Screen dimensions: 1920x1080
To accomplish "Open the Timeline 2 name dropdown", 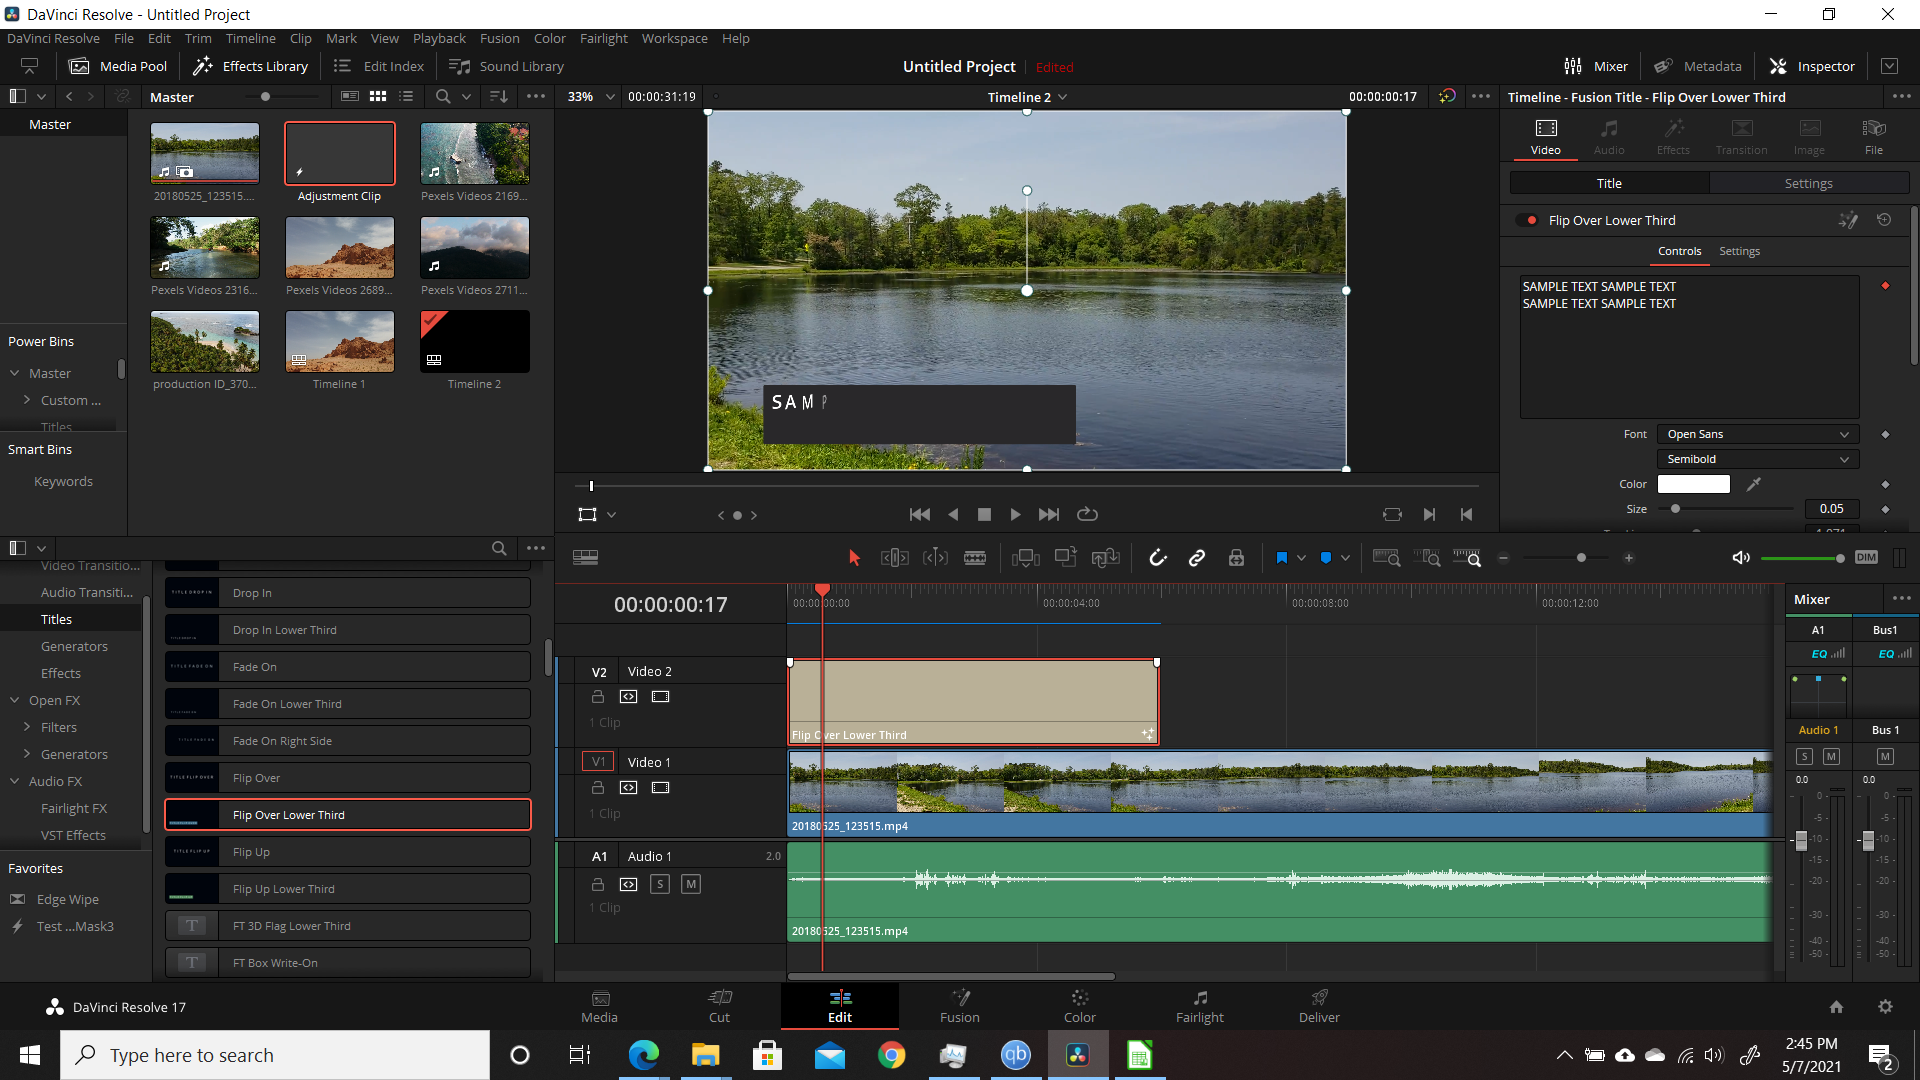I will 1027,97.
